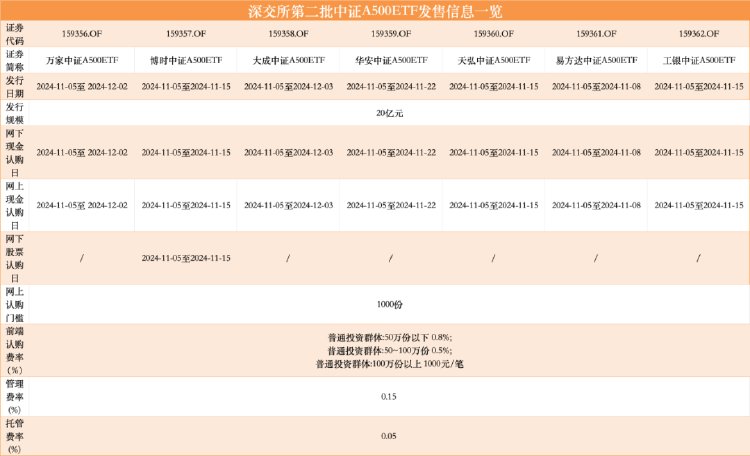Select security code 159357.OF
Screen dimensions: 750x456
coord(186,34)
